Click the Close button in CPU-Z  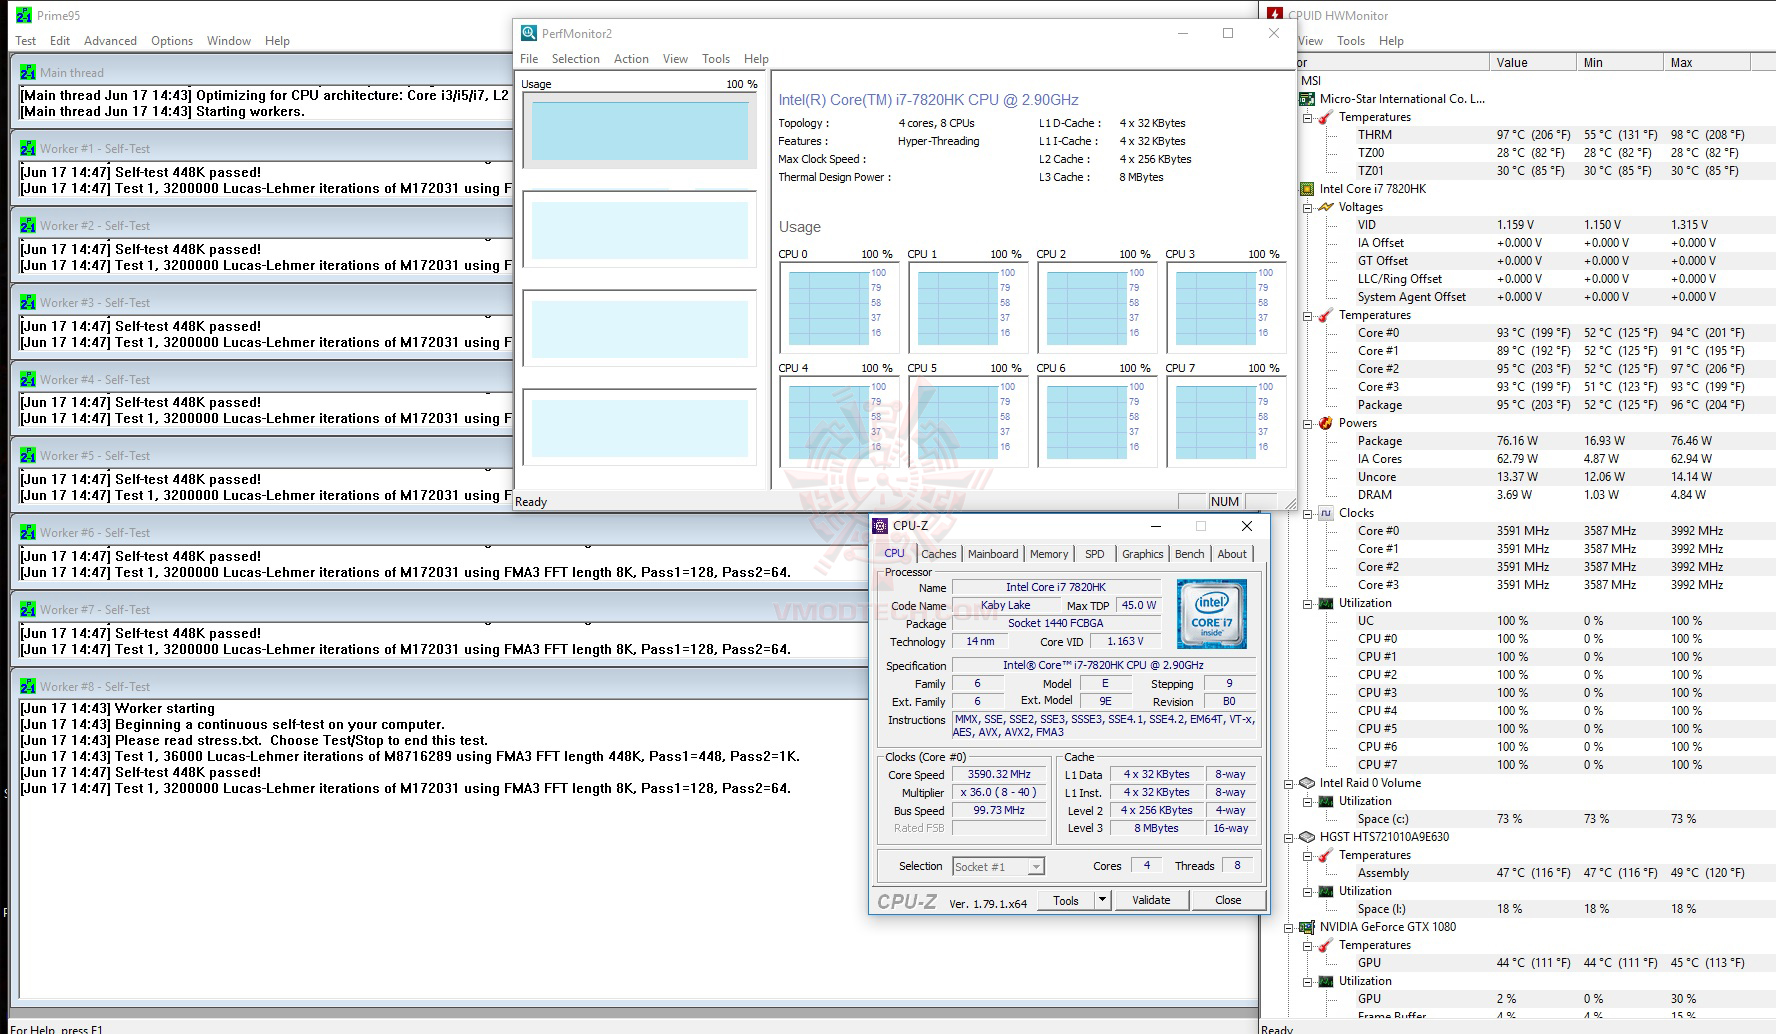(x=1228, y=900)
